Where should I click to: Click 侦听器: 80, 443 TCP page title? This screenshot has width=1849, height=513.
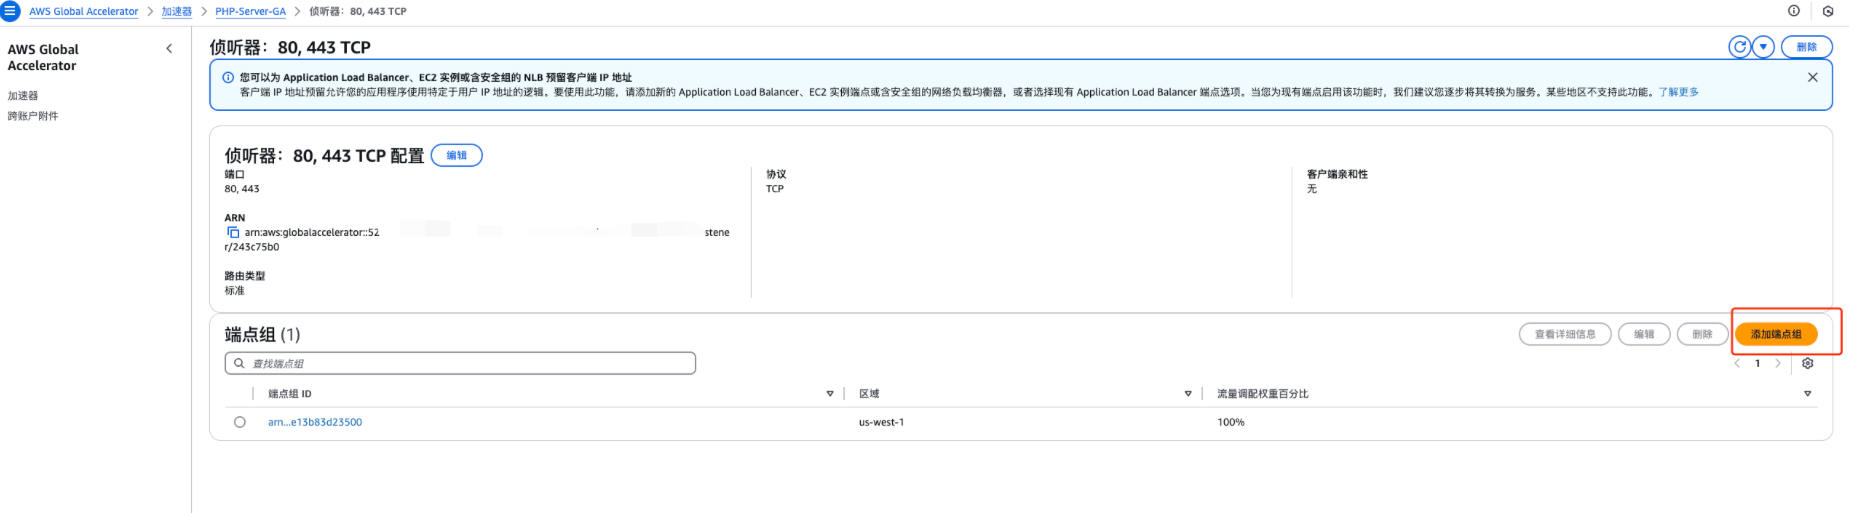(290, 47)
